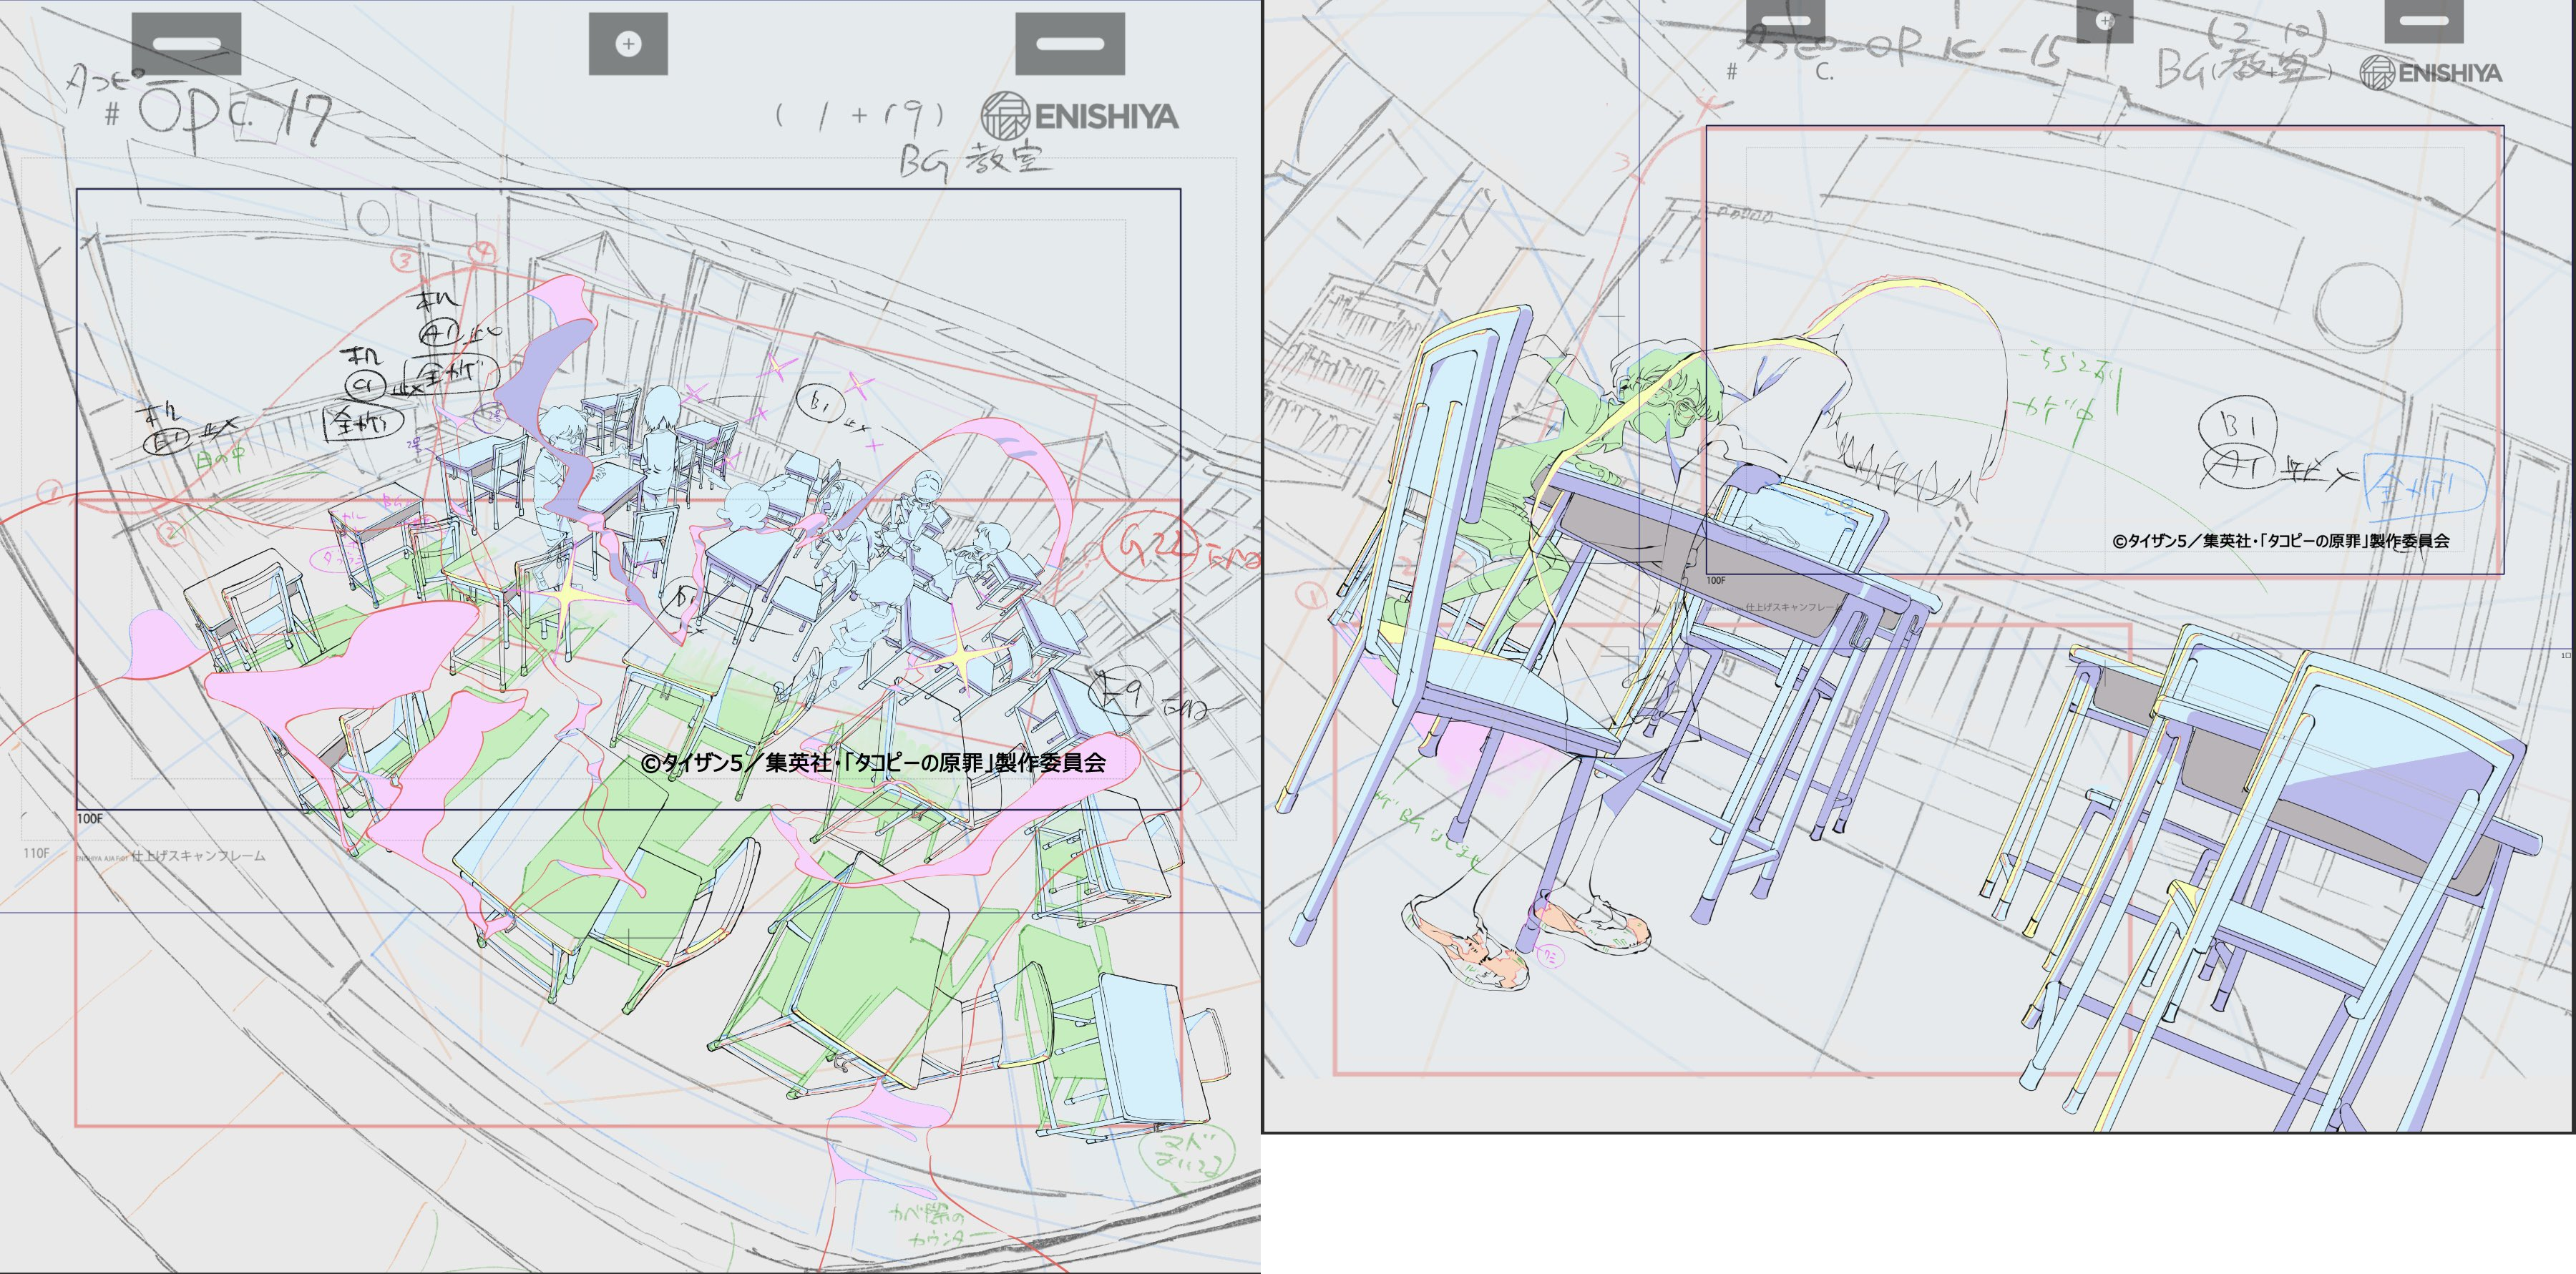Click the ENISHIYA logo on right sheet
Screen dimensions: 2576x1274
pos(2431,73)
